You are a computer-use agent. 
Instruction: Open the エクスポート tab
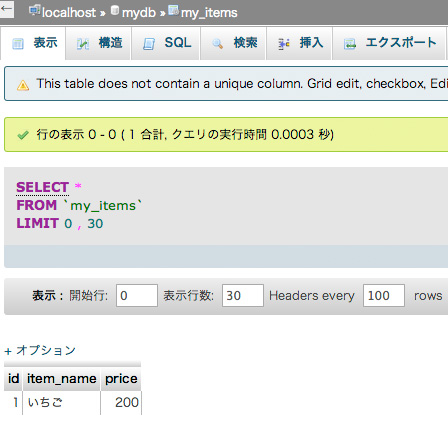[x=389, y=43]
